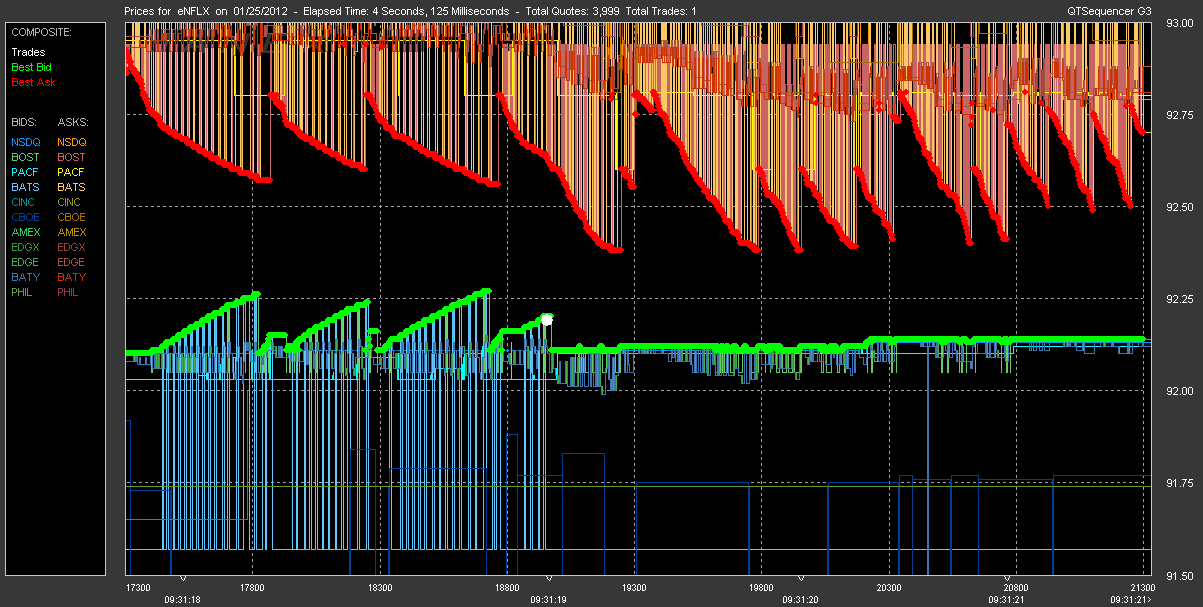
Task: Click the 09:31:21> time label
Action: [1130, 600]
